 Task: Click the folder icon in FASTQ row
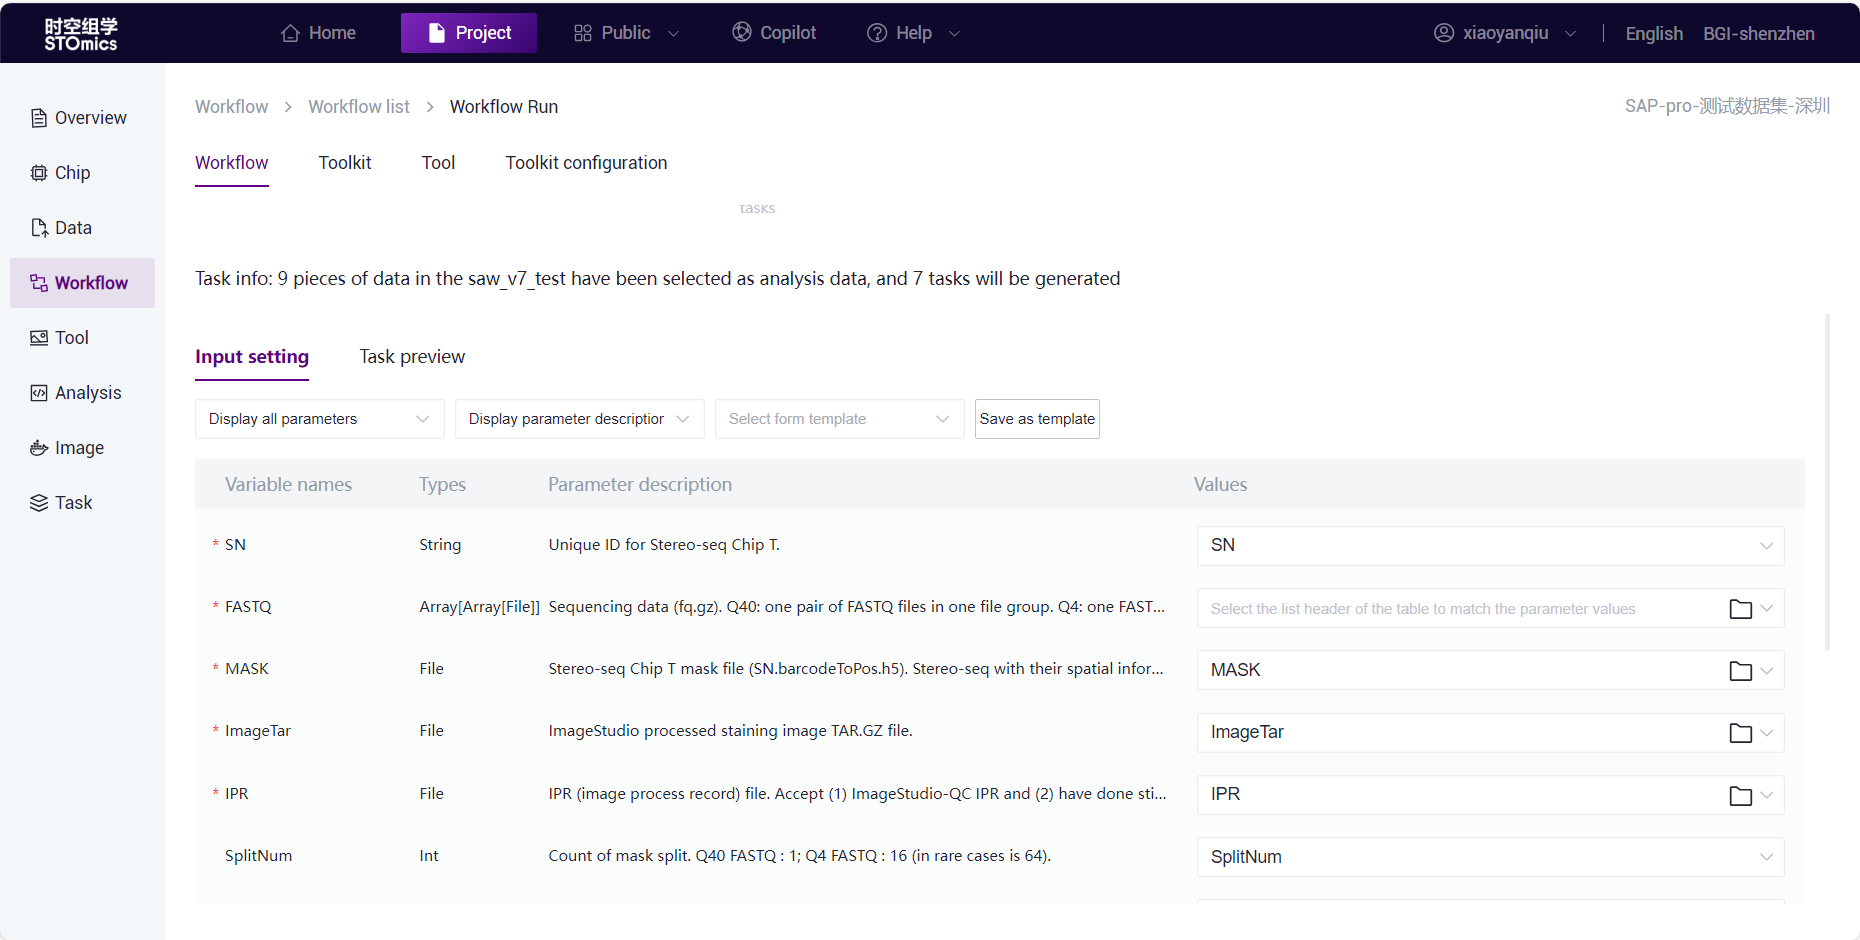1740,609
